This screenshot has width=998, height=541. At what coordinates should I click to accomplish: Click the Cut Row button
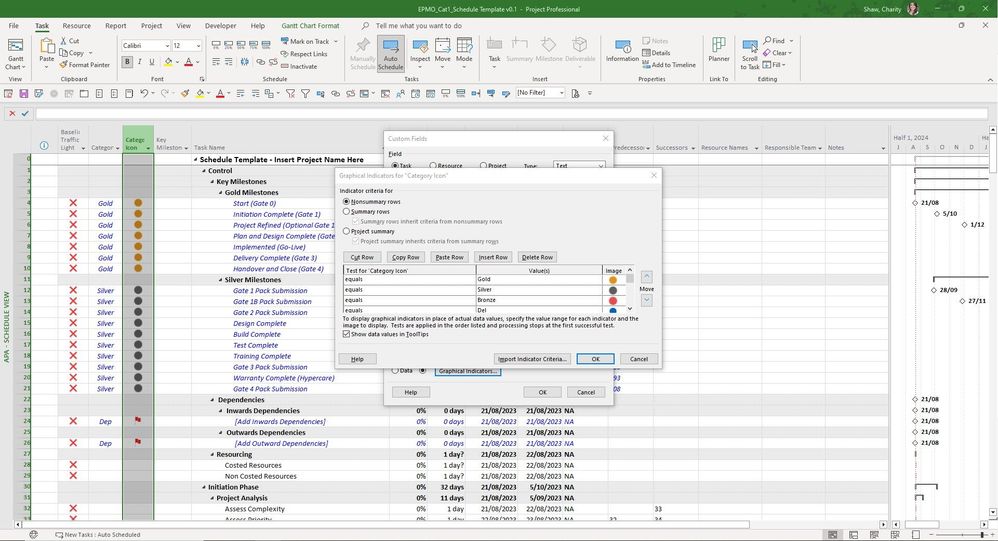[x=362, y=257]
